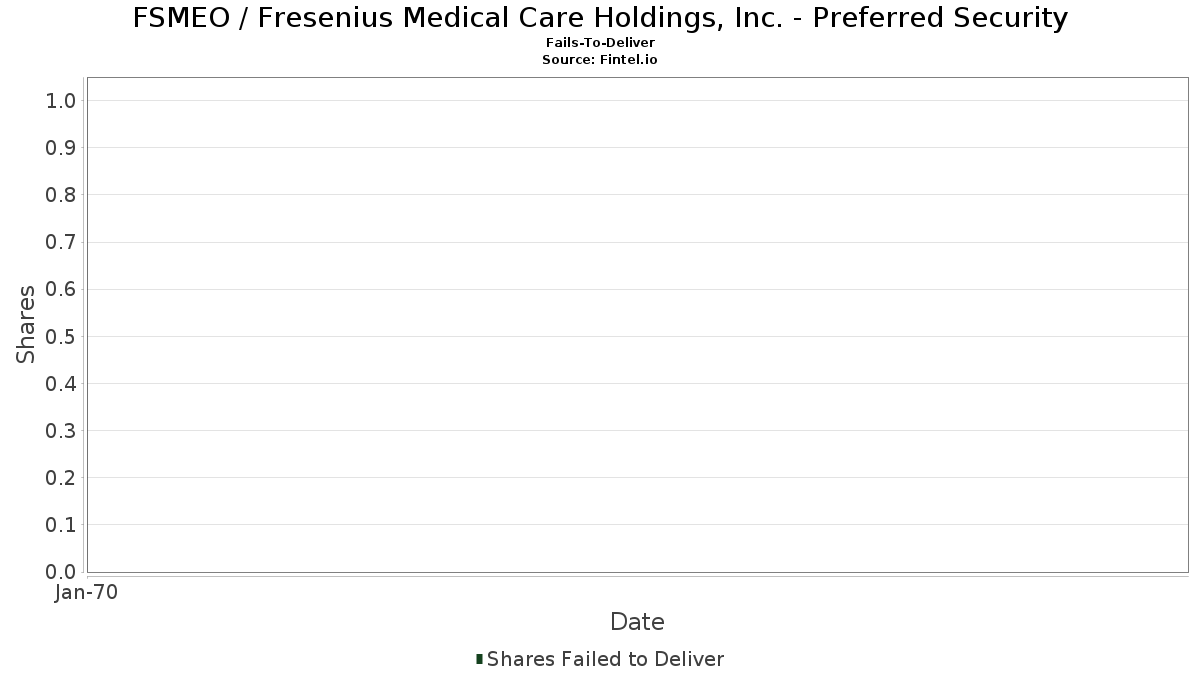Viewport: 1200px width, 675px height.
Task: Open the Source: Fintel.io link
Action: [x=600, y=60]
